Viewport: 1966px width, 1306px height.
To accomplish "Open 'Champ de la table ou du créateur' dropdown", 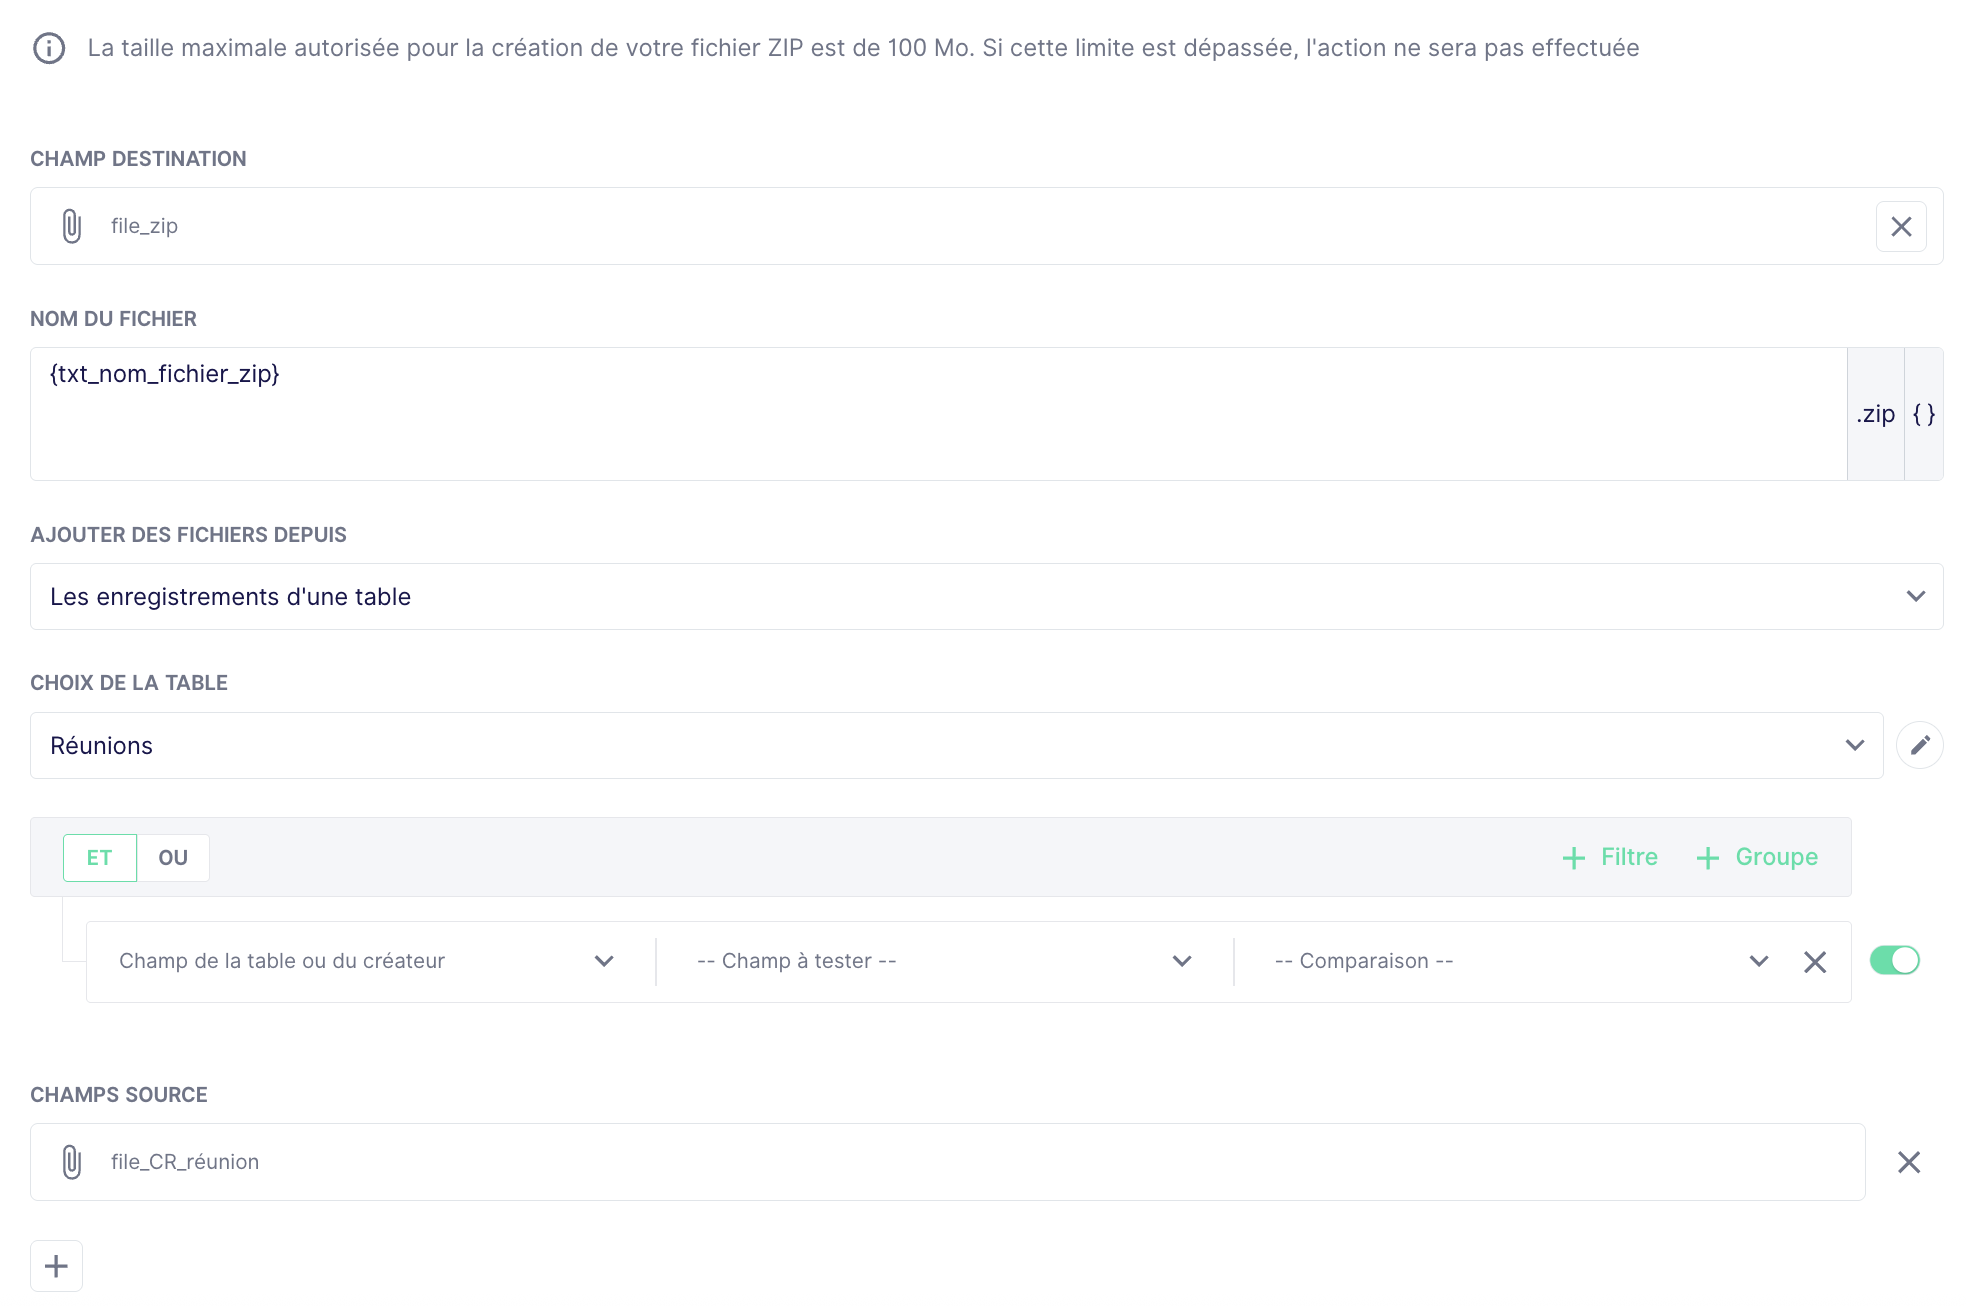I will click(366, 961).
